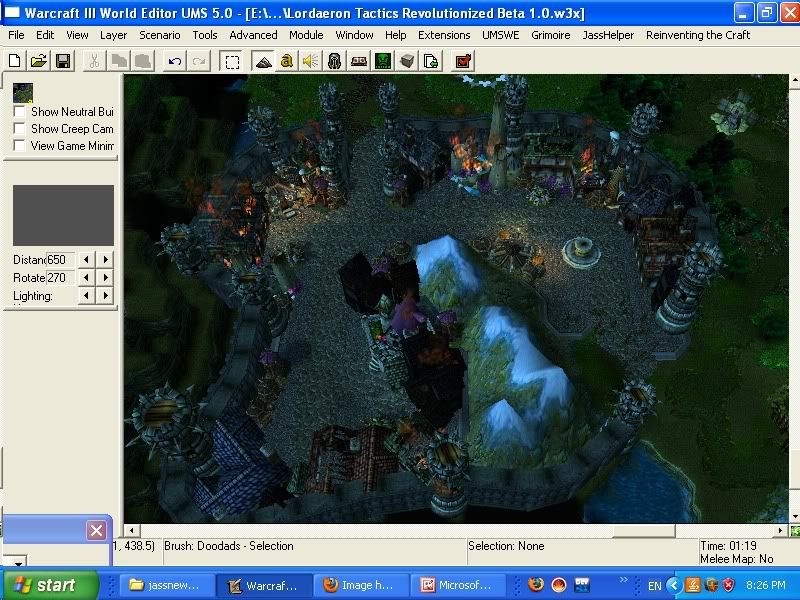This screenshot has height=600, width=800.
Task: Create a new map with the New icon
Action: pos(15,61)
